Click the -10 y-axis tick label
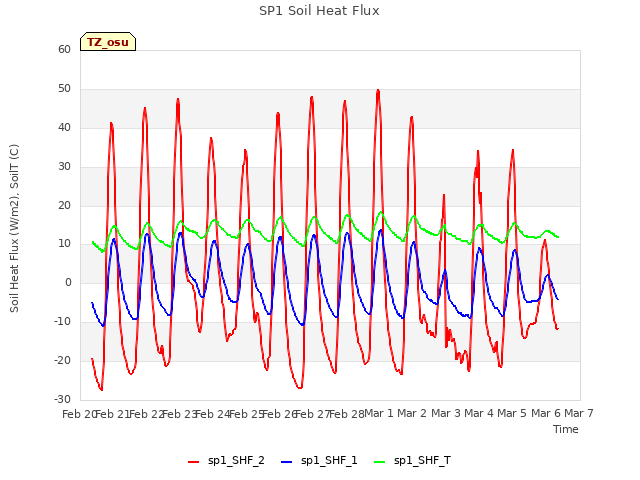Viewport: 640px width, 480px height. click(x=62, y=321)
